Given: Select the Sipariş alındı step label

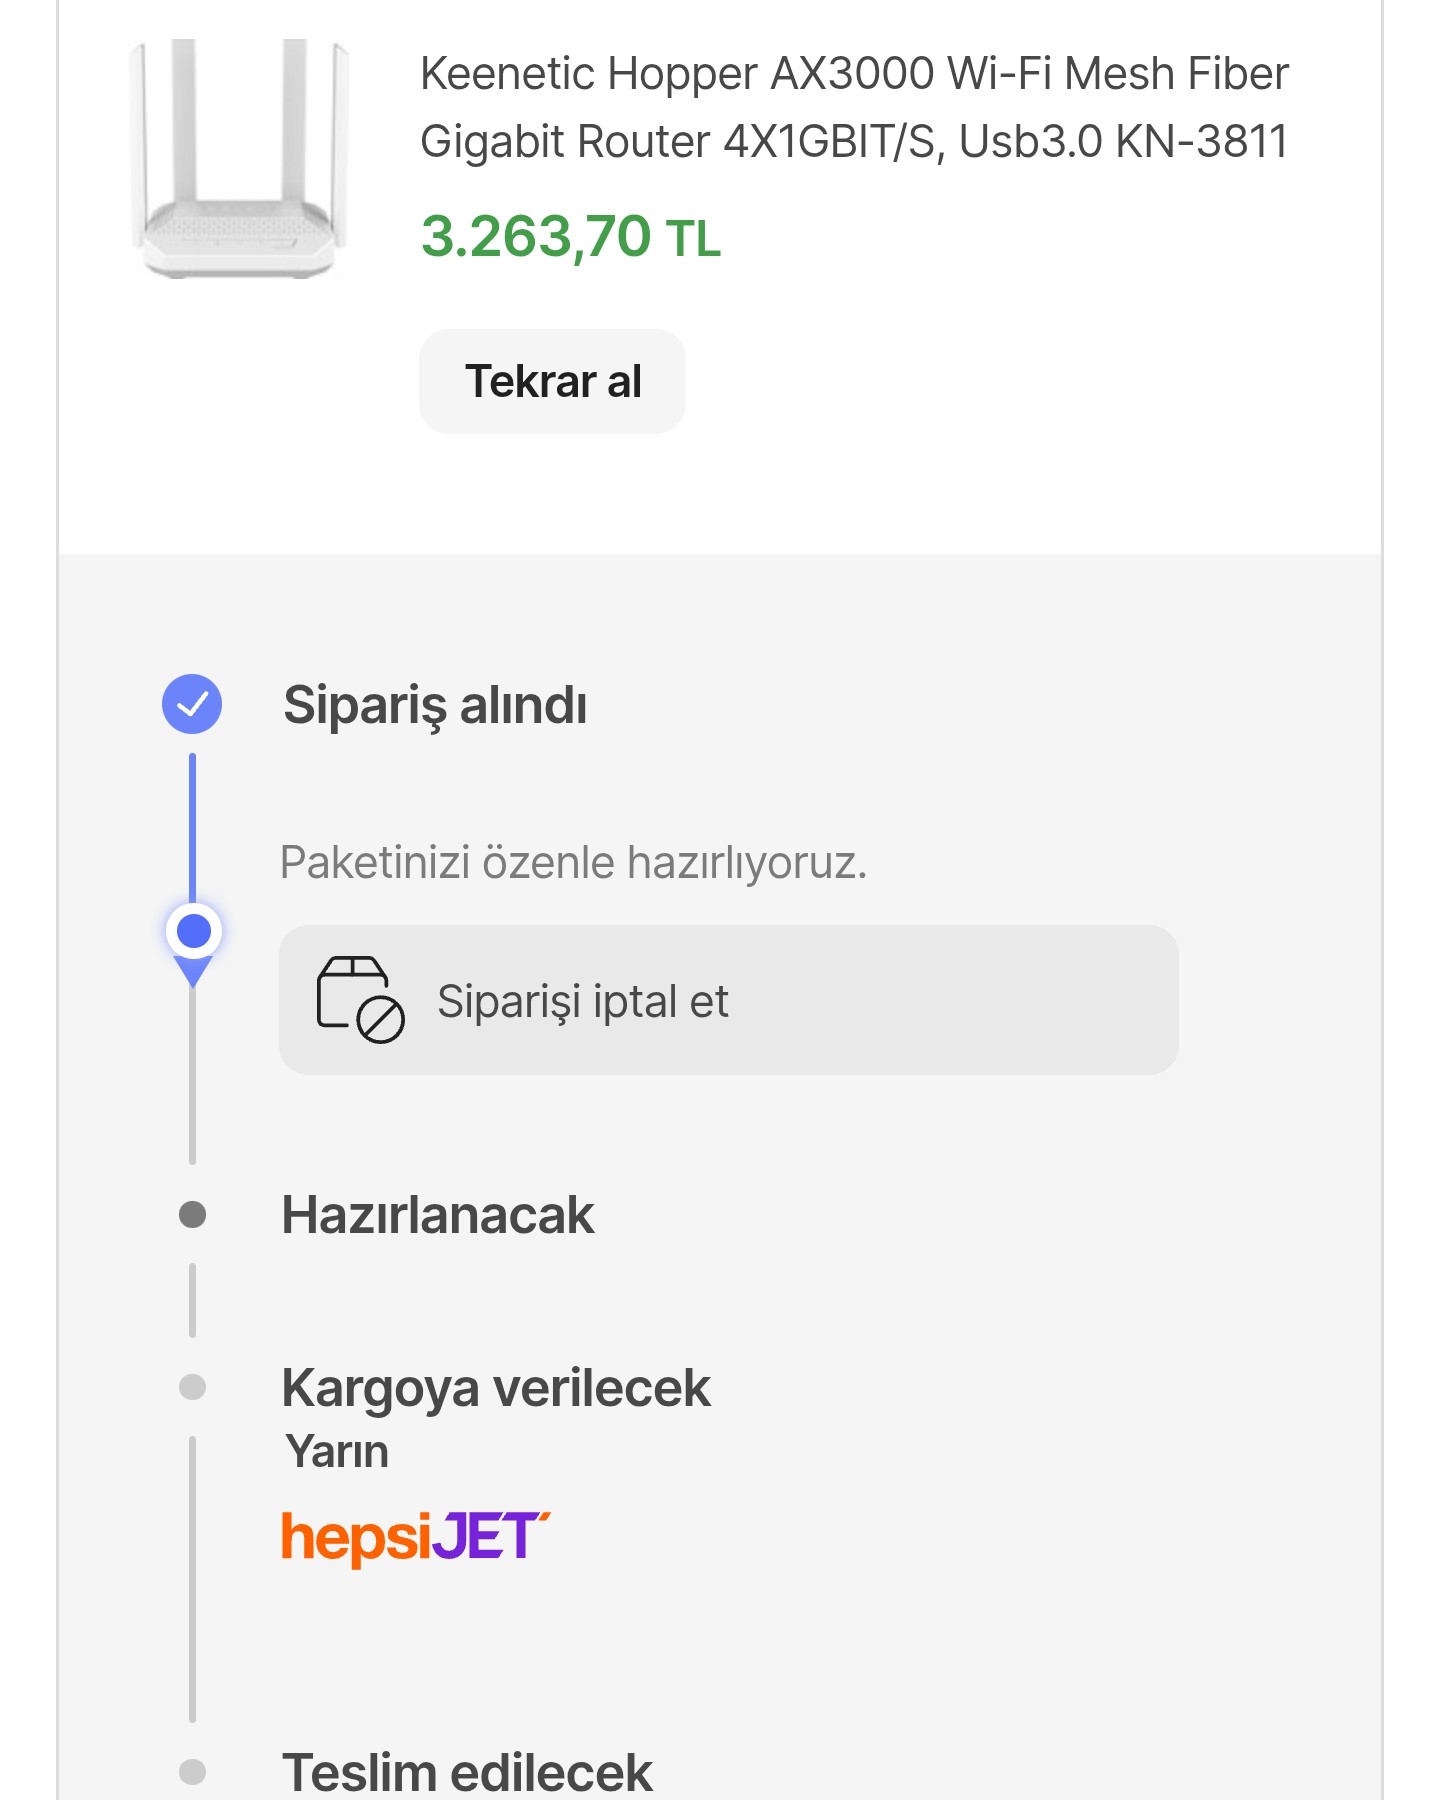Looking at the screenshot, I should coord(435,706).
